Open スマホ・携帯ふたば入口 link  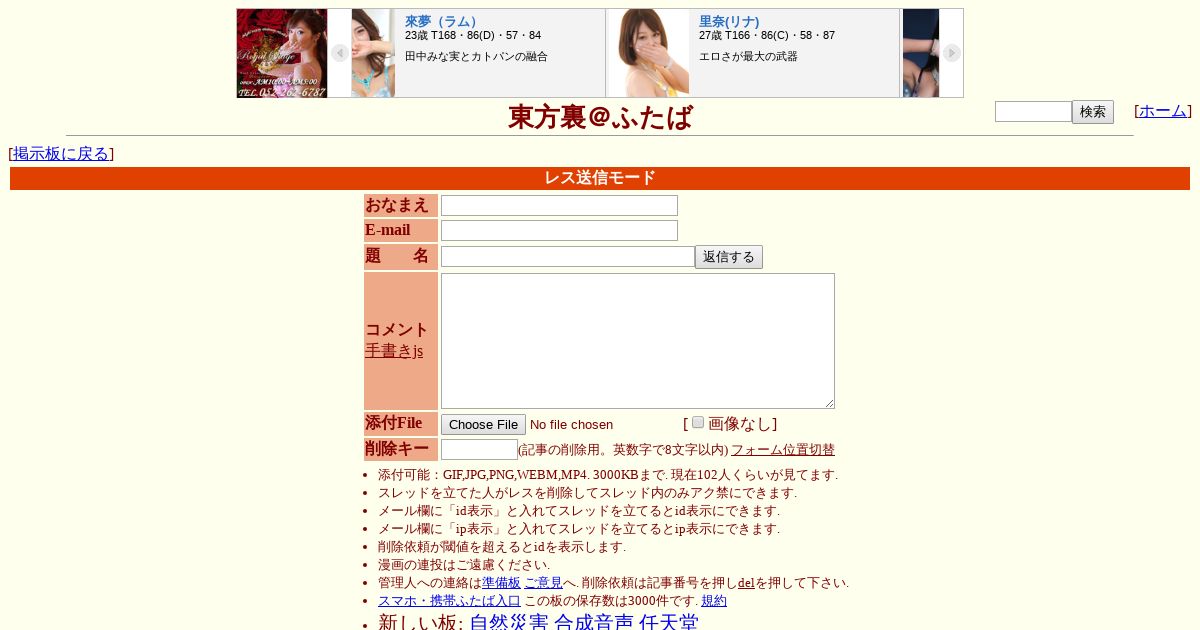[x=449, y=601]
